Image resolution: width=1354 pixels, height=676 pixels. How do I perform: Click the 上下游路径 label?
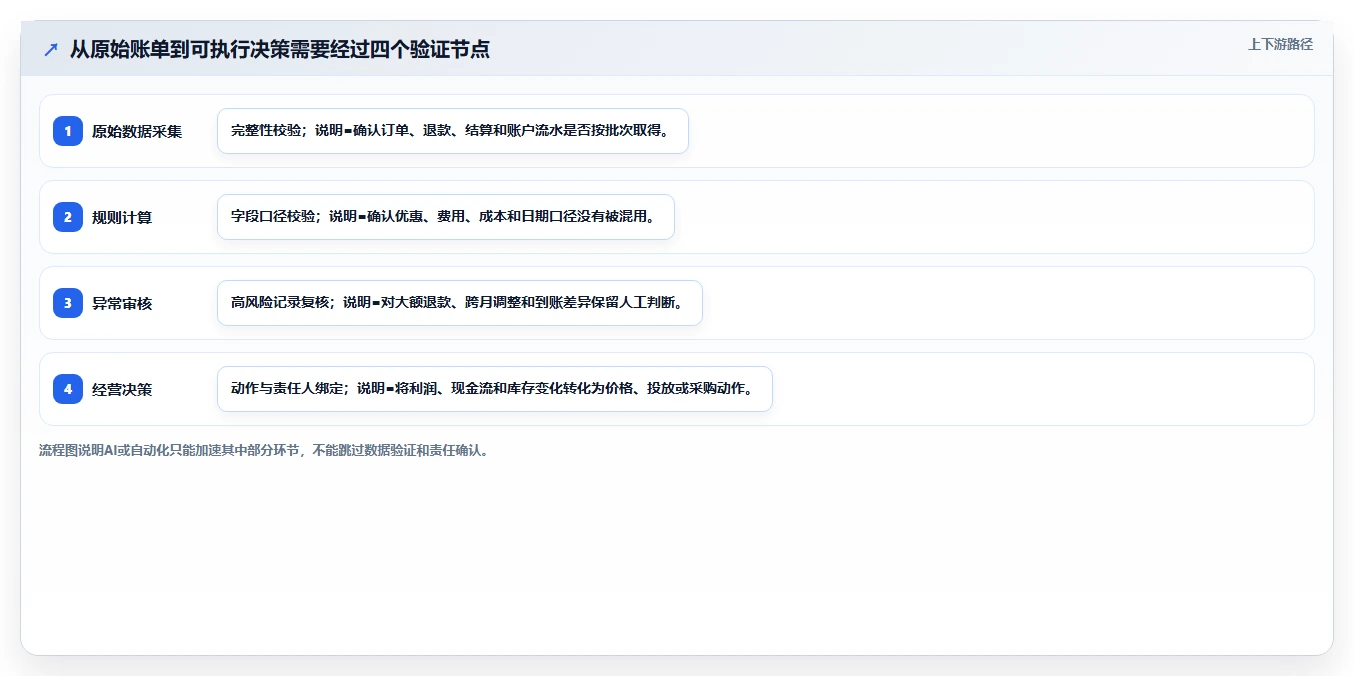(1280, 44)
